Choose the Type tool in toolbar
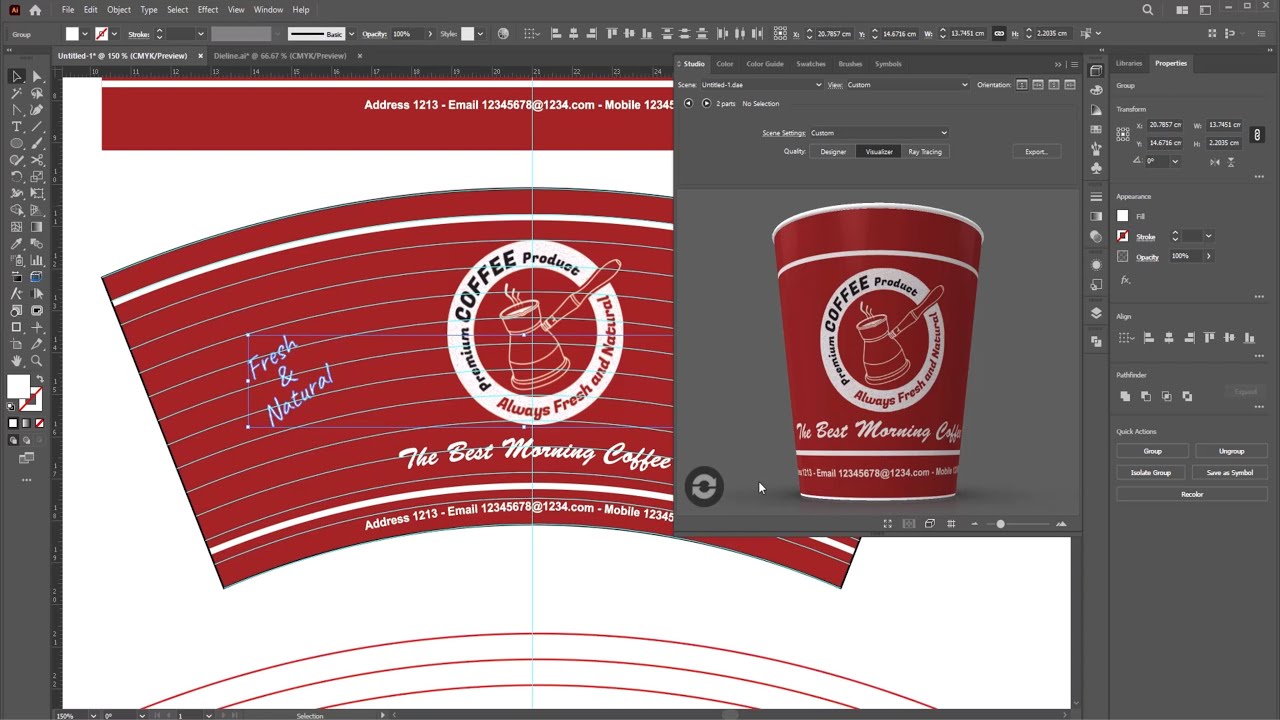 tap(17, 127)
